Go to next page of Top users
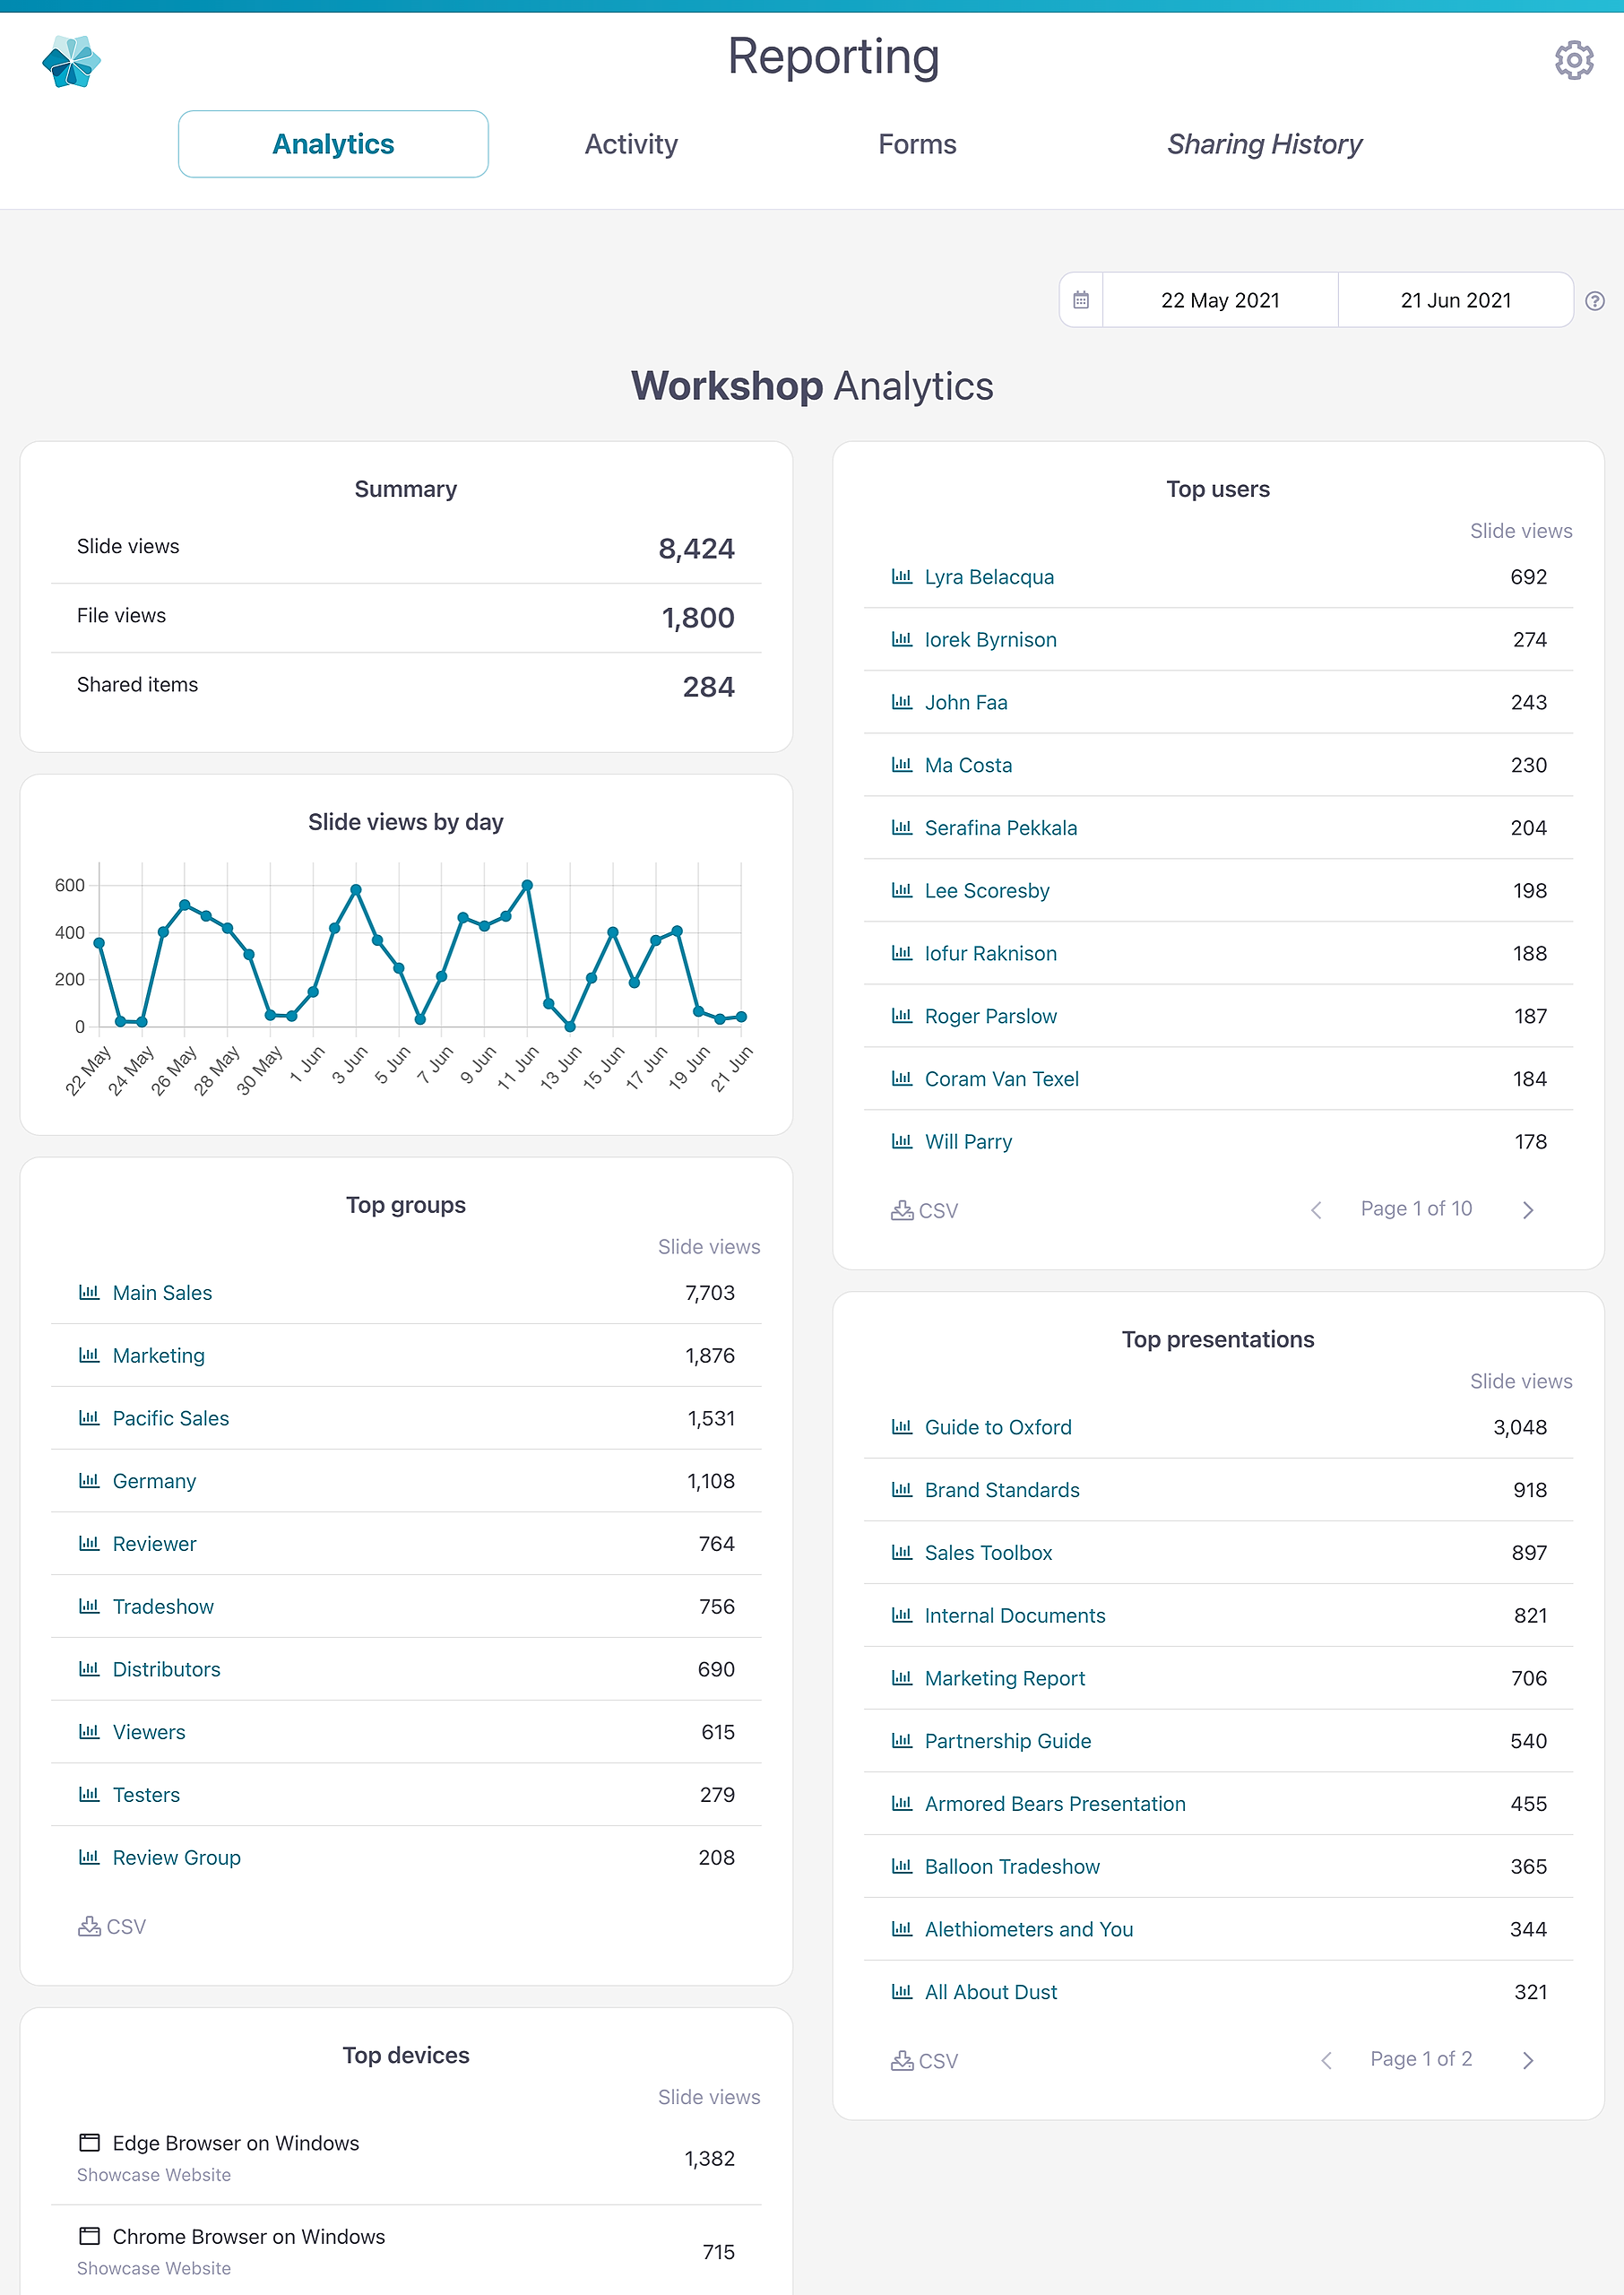 [1527, 1210]
